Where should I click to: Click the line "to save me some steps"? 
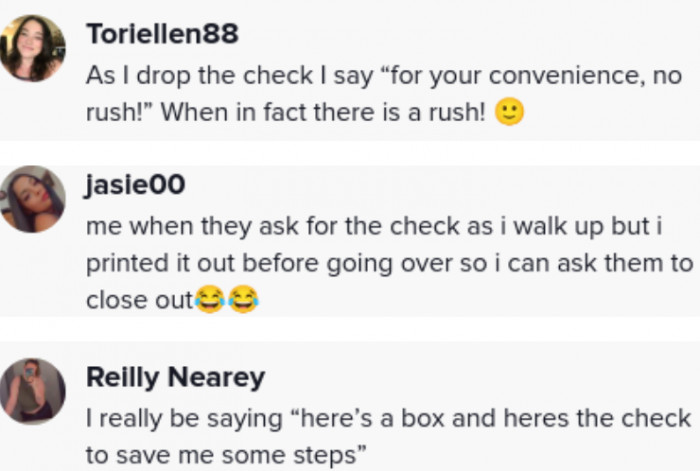pos(222,454)
